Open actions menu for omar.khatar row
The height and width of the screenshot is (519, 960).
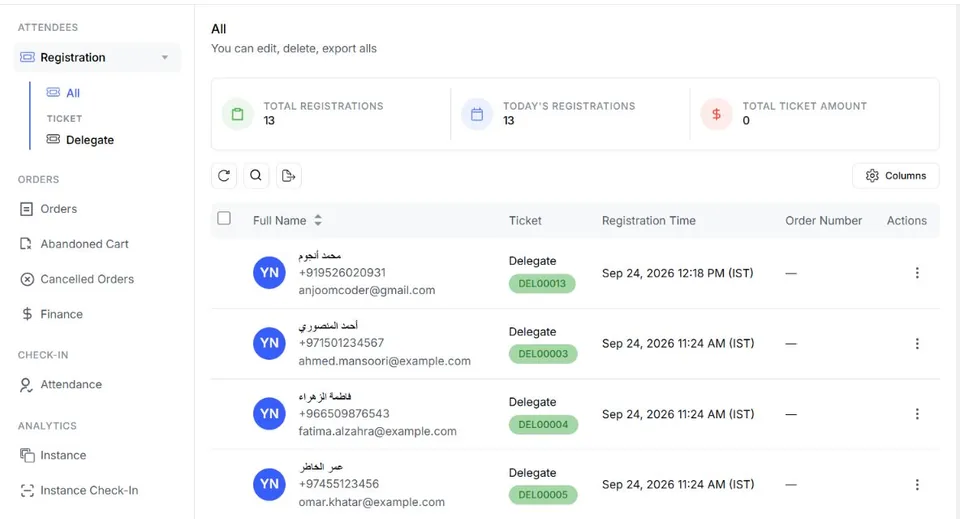tap(917, 485)
